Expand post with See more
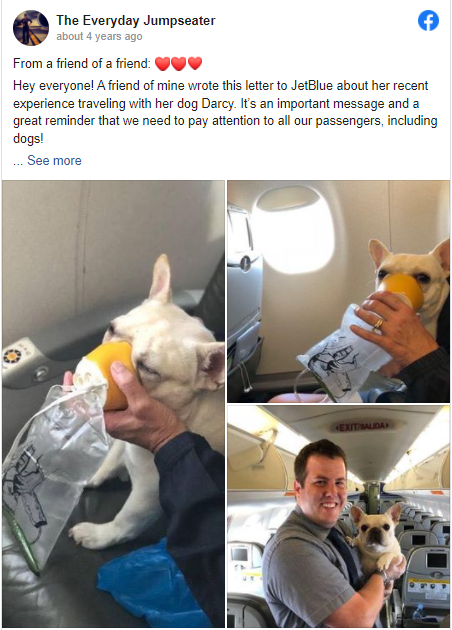This screenshot has width=452, height=630. coord(54,160)
